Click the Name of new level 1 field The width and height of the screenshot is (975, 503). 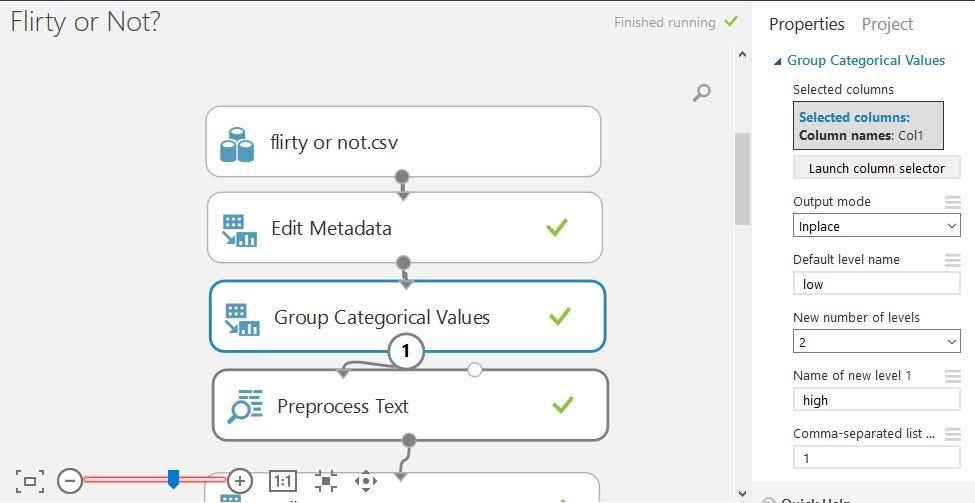coord(876,400)
